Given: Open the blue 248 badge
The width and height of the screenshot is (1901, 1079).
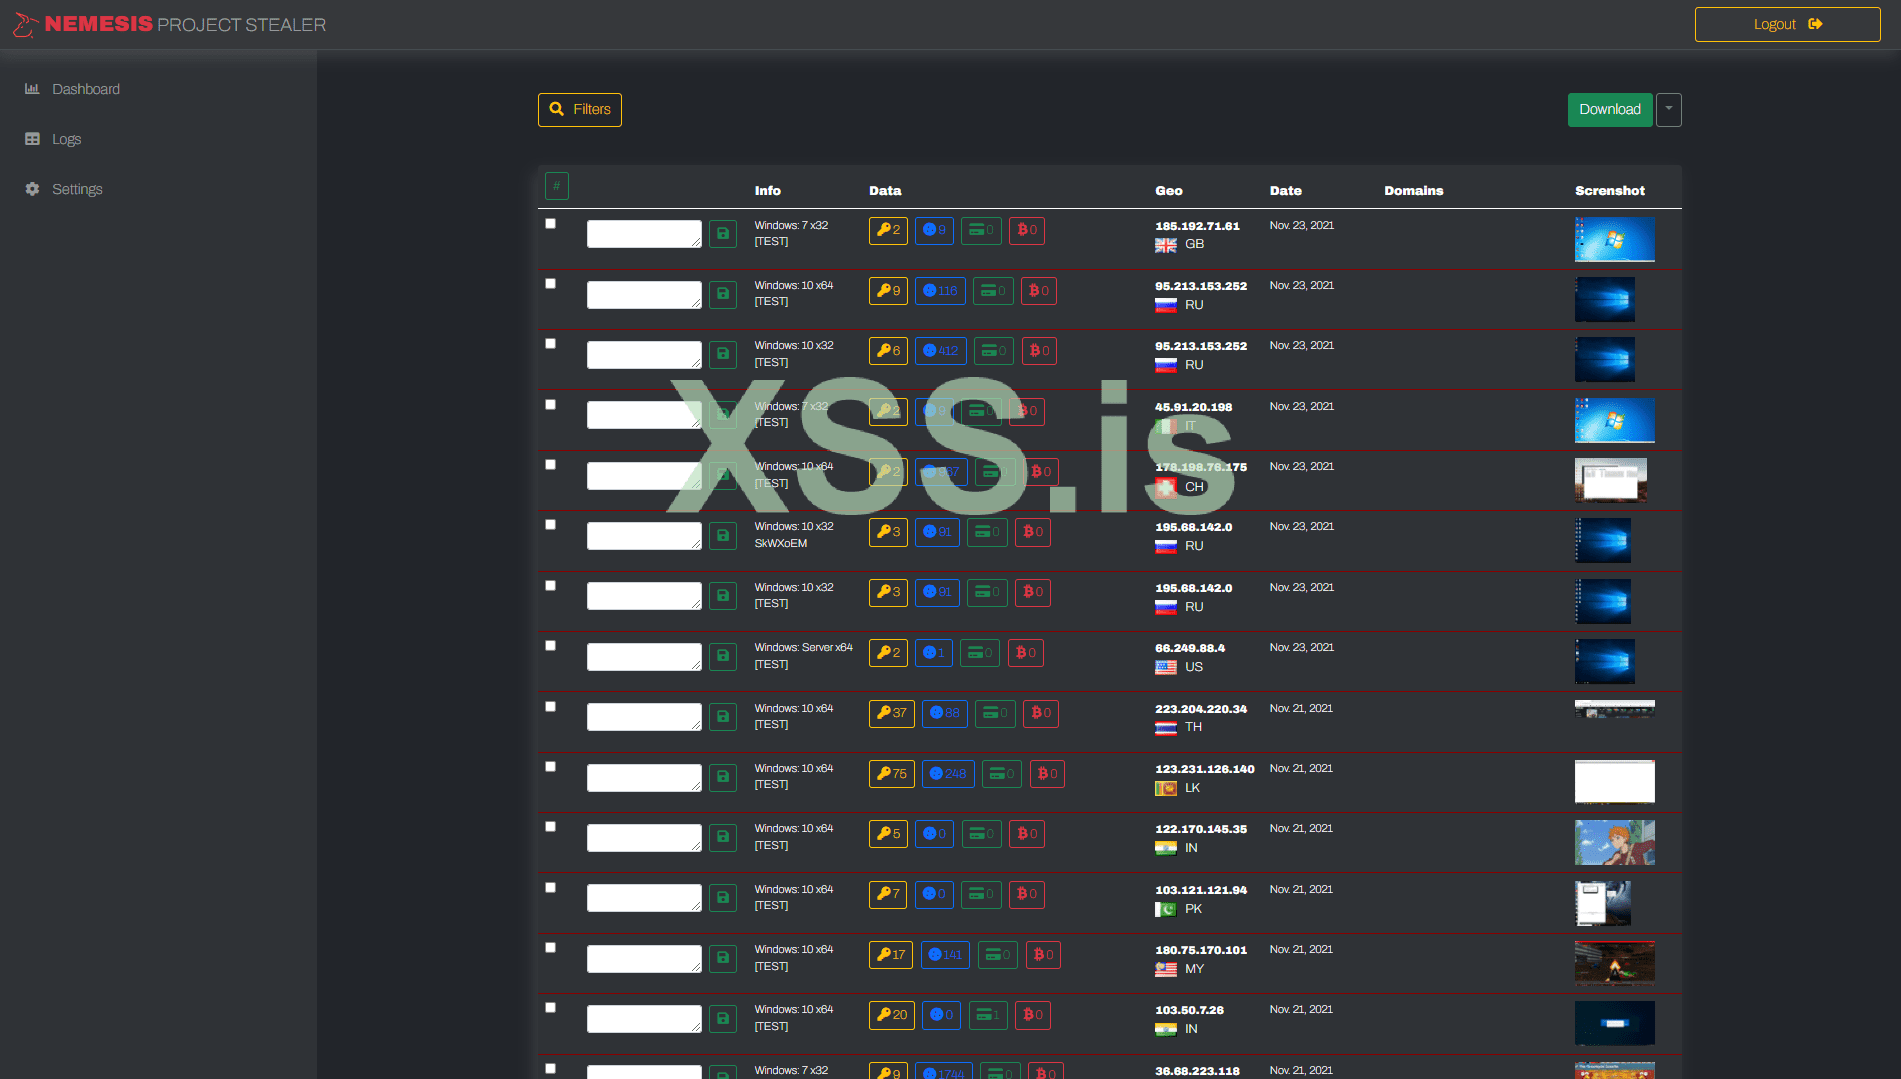Looking at the screenshot, I should point(948,774).
